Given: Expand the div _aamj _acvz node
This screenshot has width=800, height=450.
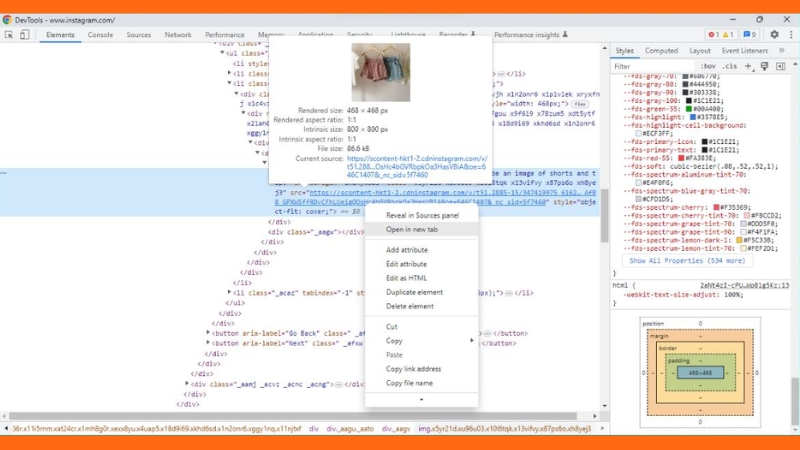Looking at the screenshot, I should tap(187, 384).
